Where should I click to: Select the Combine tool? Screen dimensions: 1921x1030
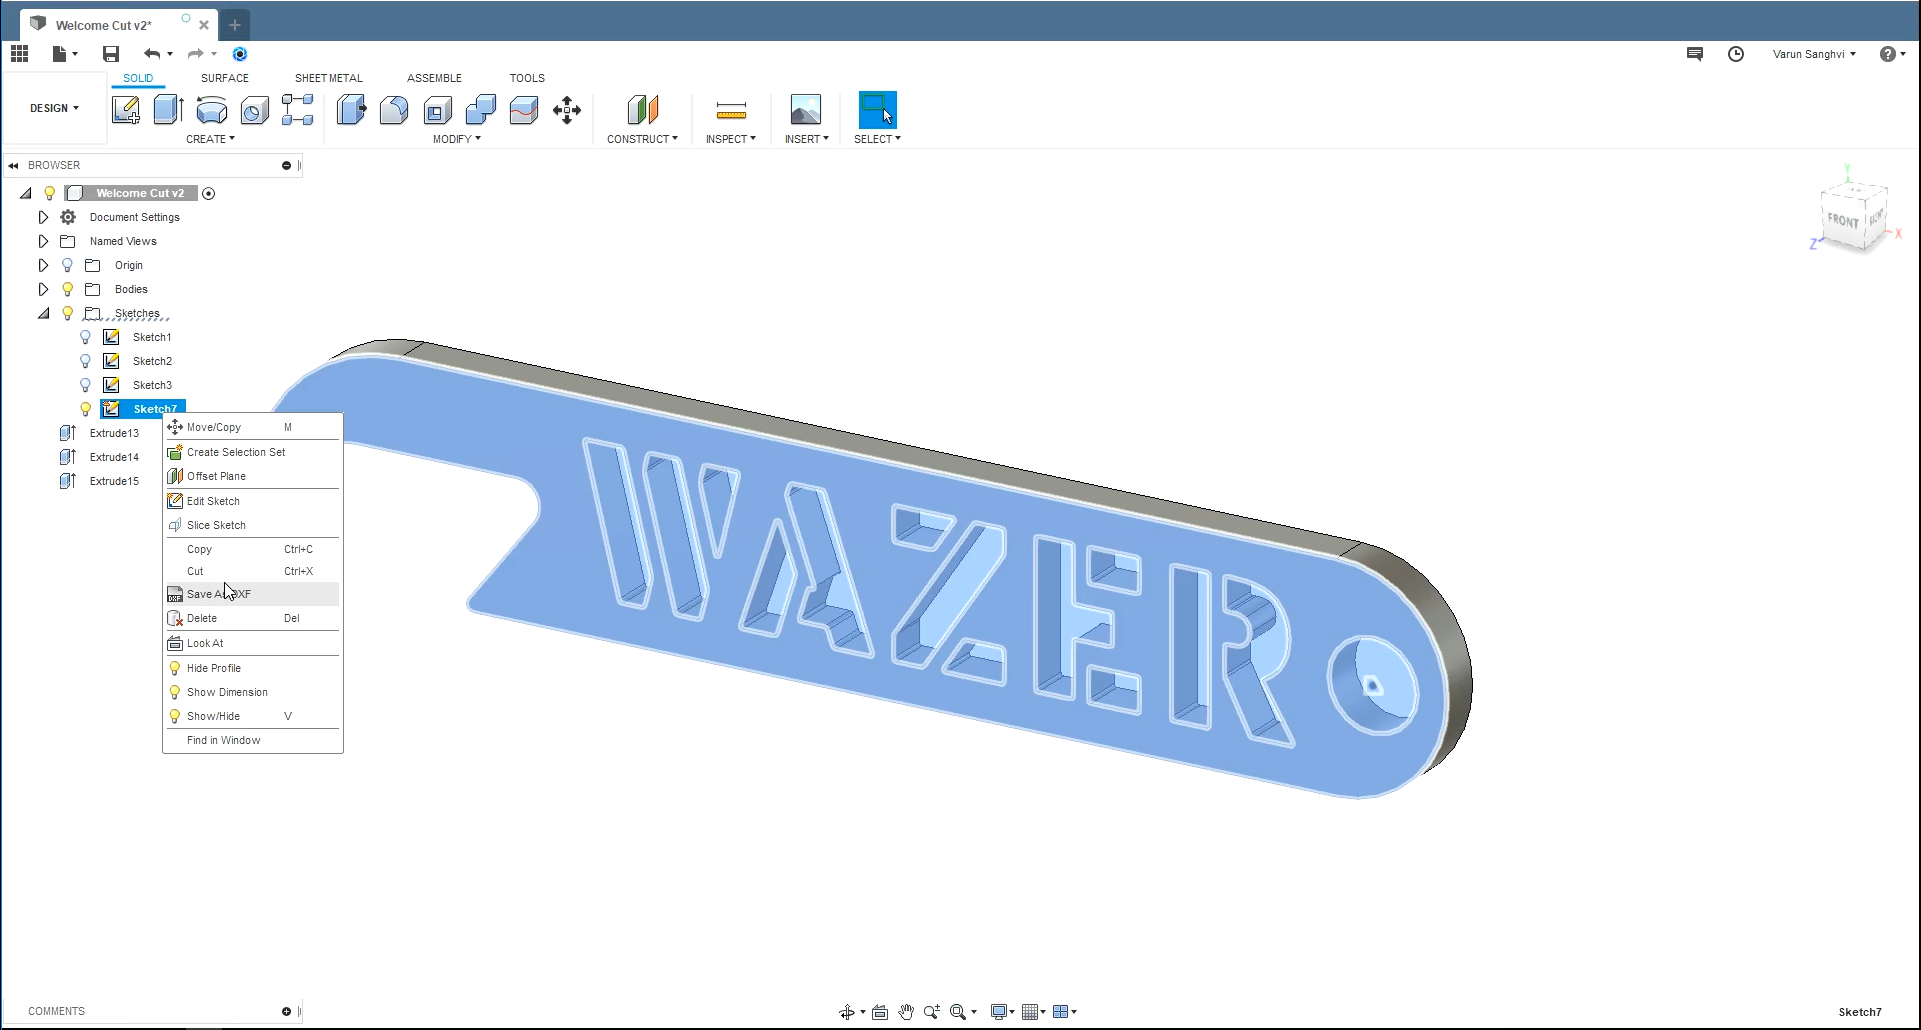pos(481,110)
